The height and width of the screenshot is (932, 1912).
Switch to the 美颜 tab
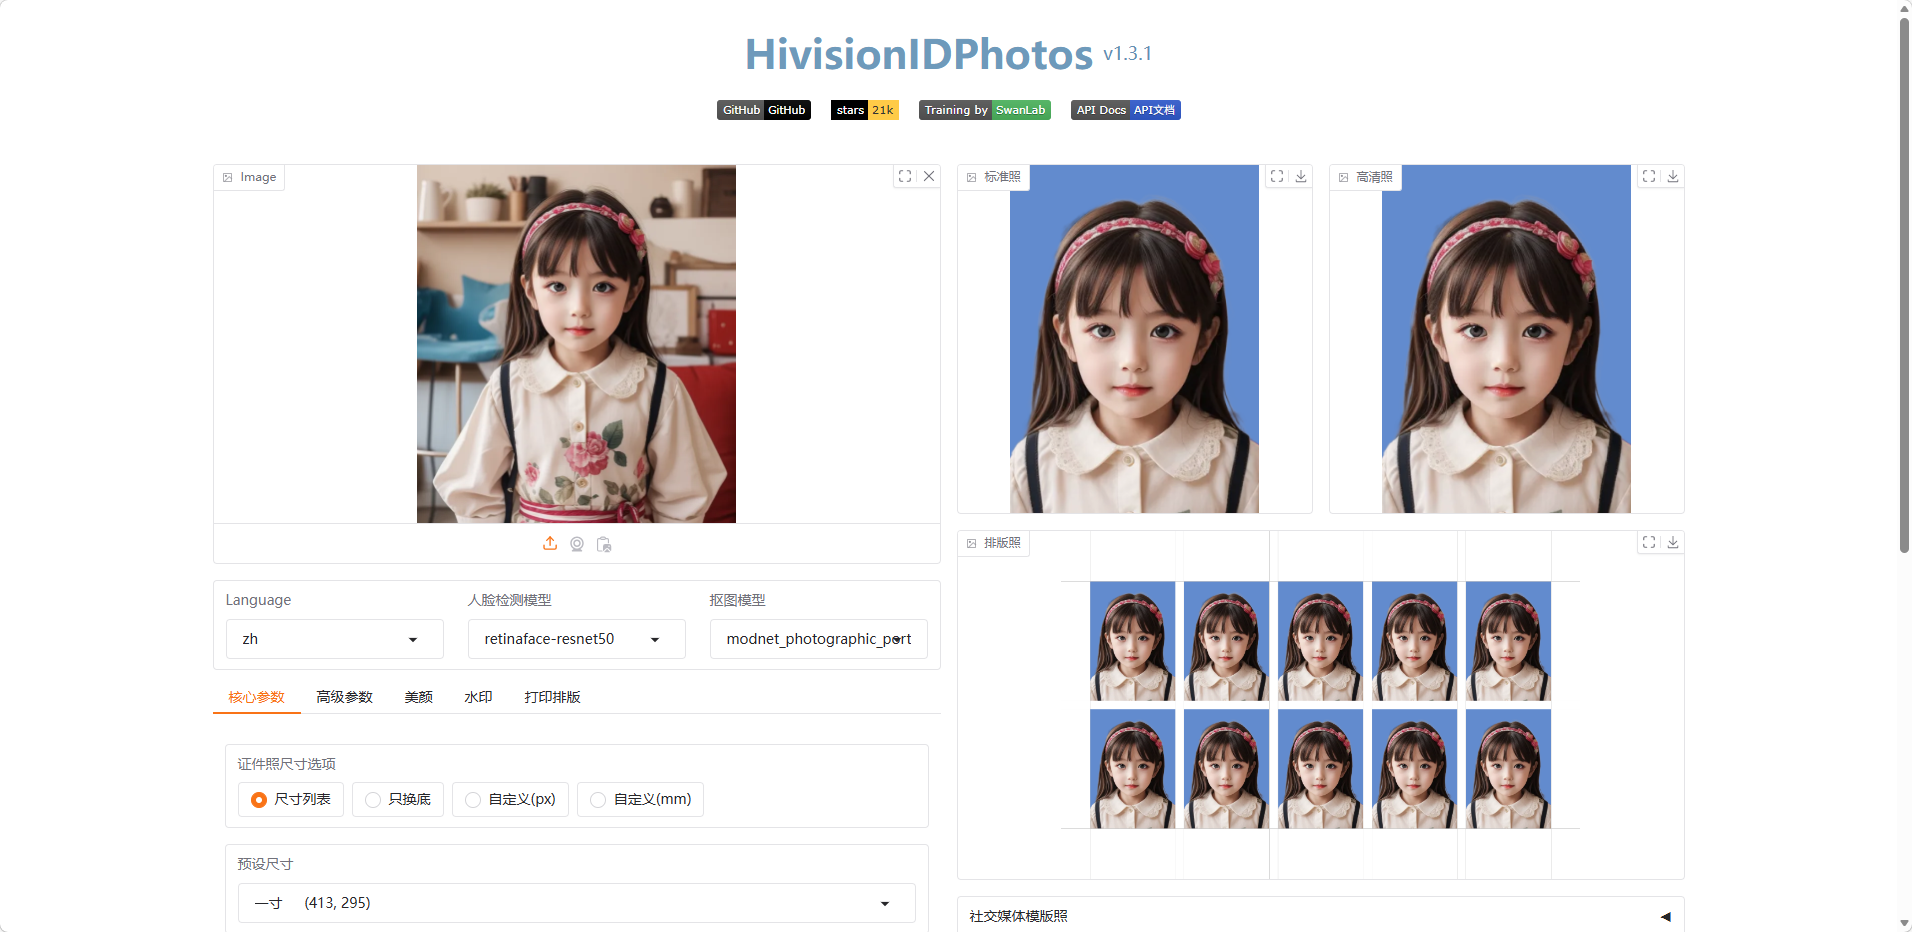[418, 697]
